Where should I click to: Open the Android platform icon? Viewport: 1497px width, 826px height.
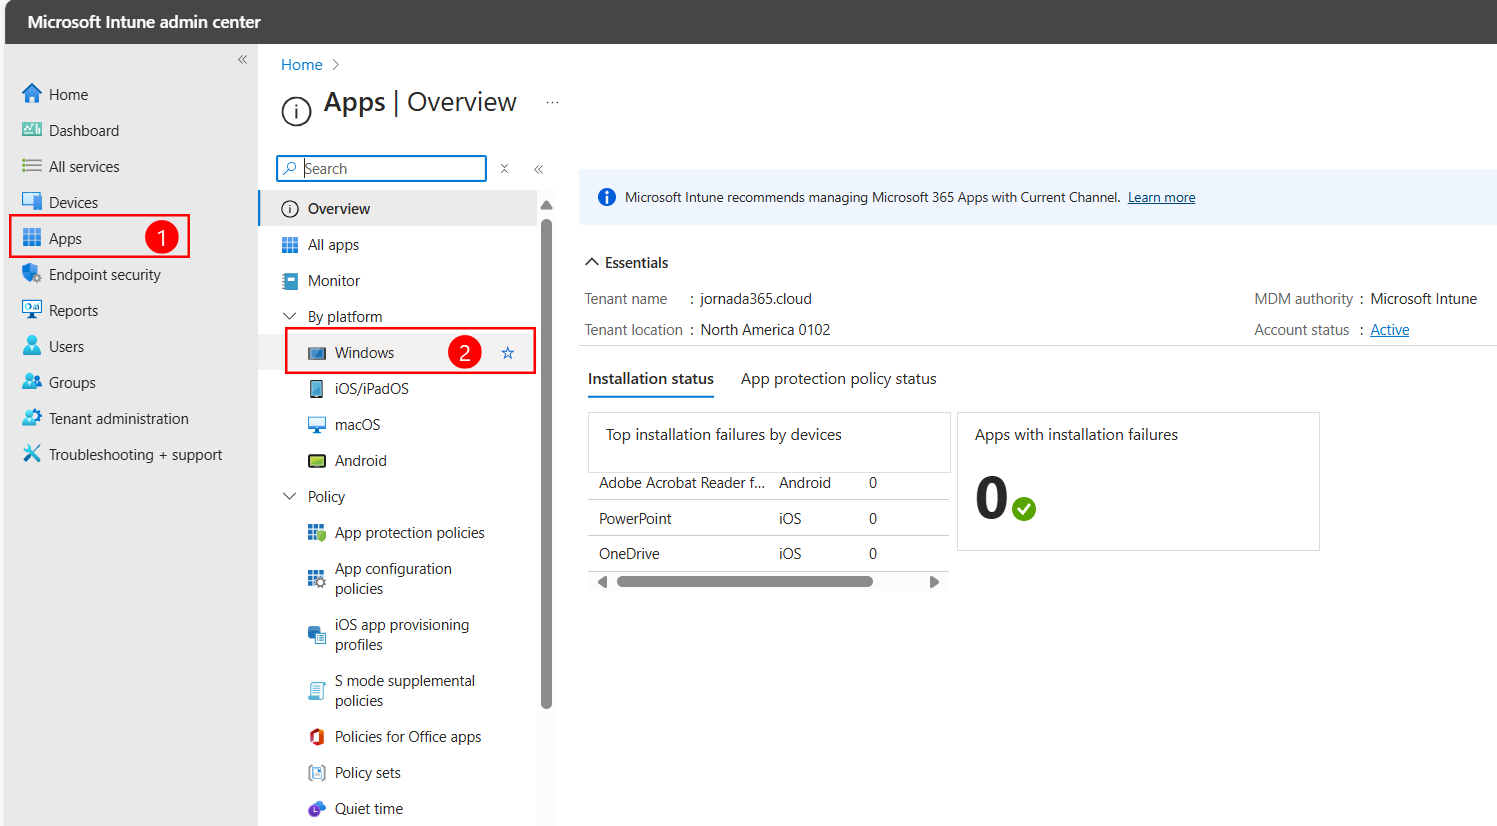pos(317,461)
